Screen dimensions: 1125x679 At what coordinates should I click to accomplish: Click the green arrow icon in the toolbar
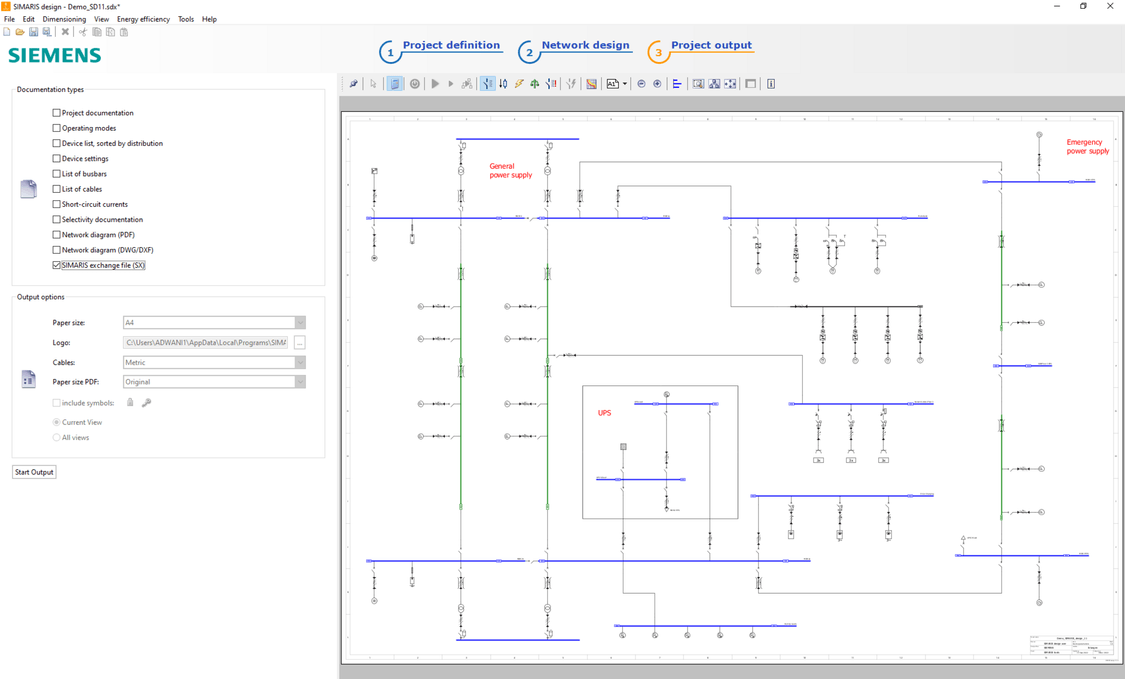534,83
